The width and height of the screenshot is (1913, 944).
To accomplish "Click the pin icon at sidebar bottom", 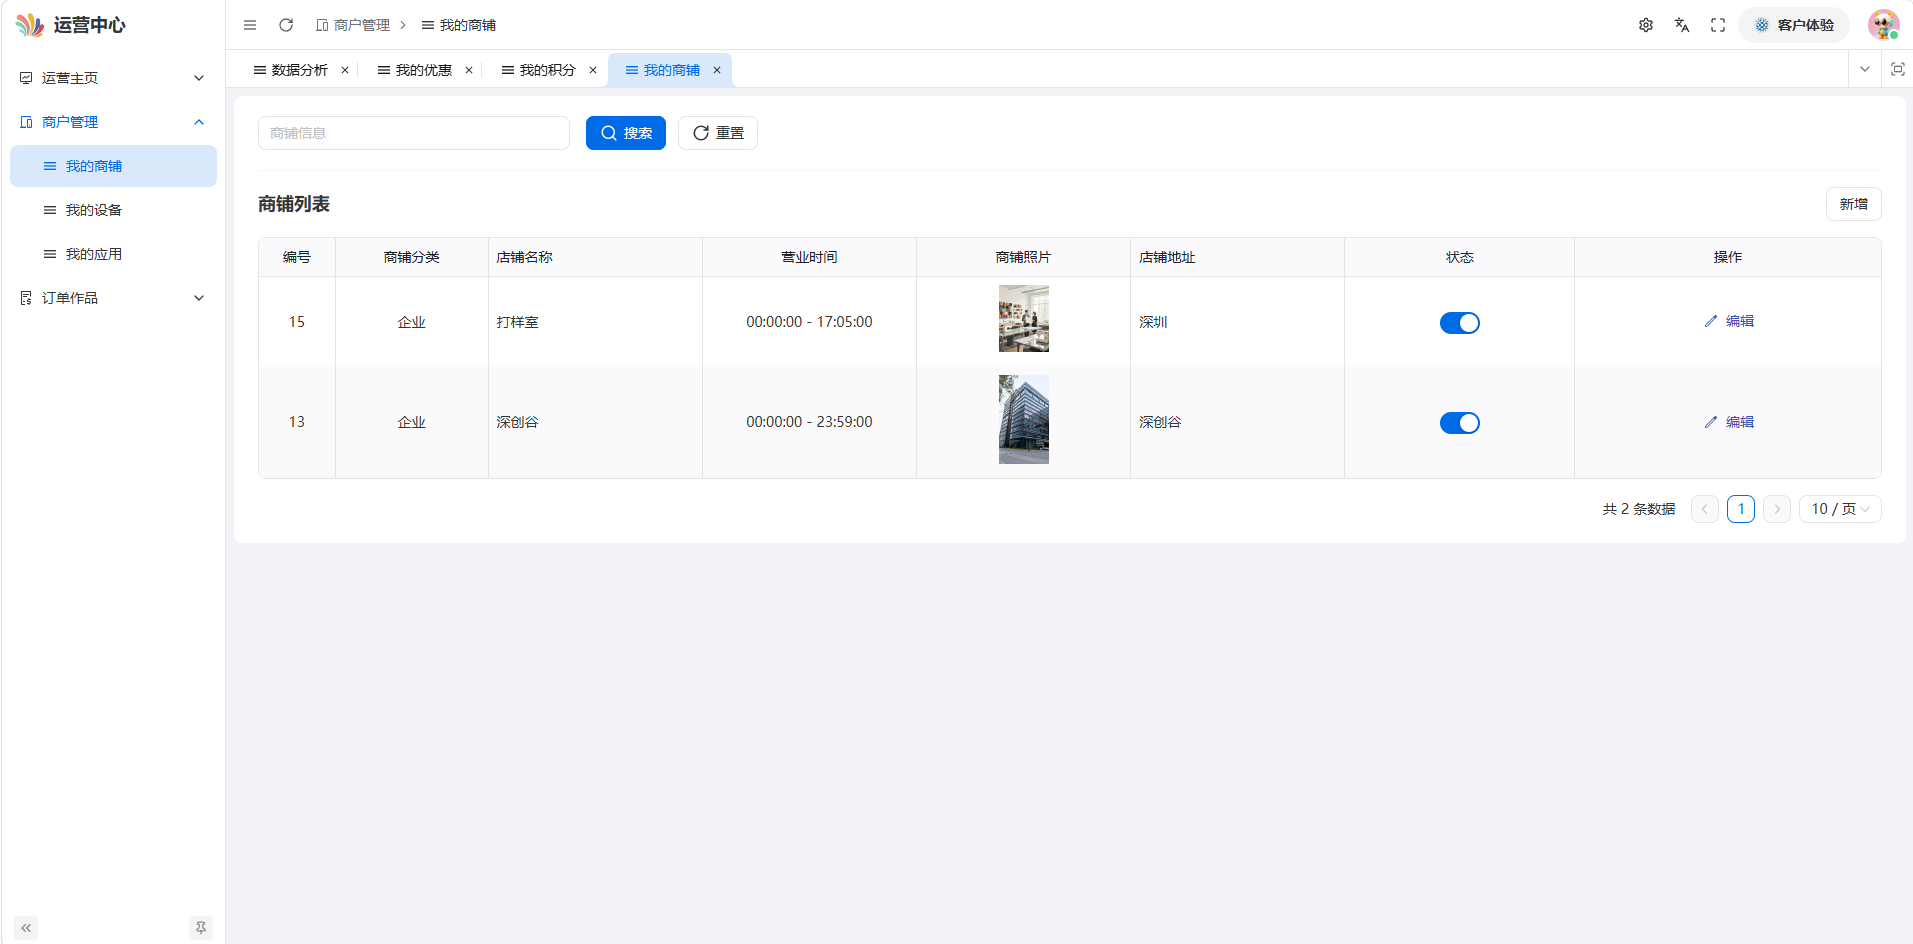I will (x=201, y=928).
